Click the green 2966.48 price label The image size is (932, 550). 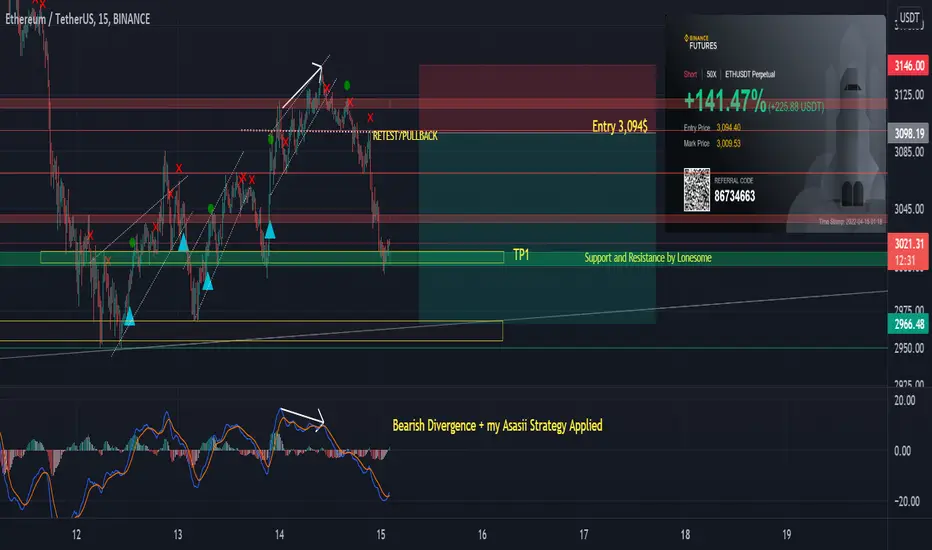pos(909,324)
